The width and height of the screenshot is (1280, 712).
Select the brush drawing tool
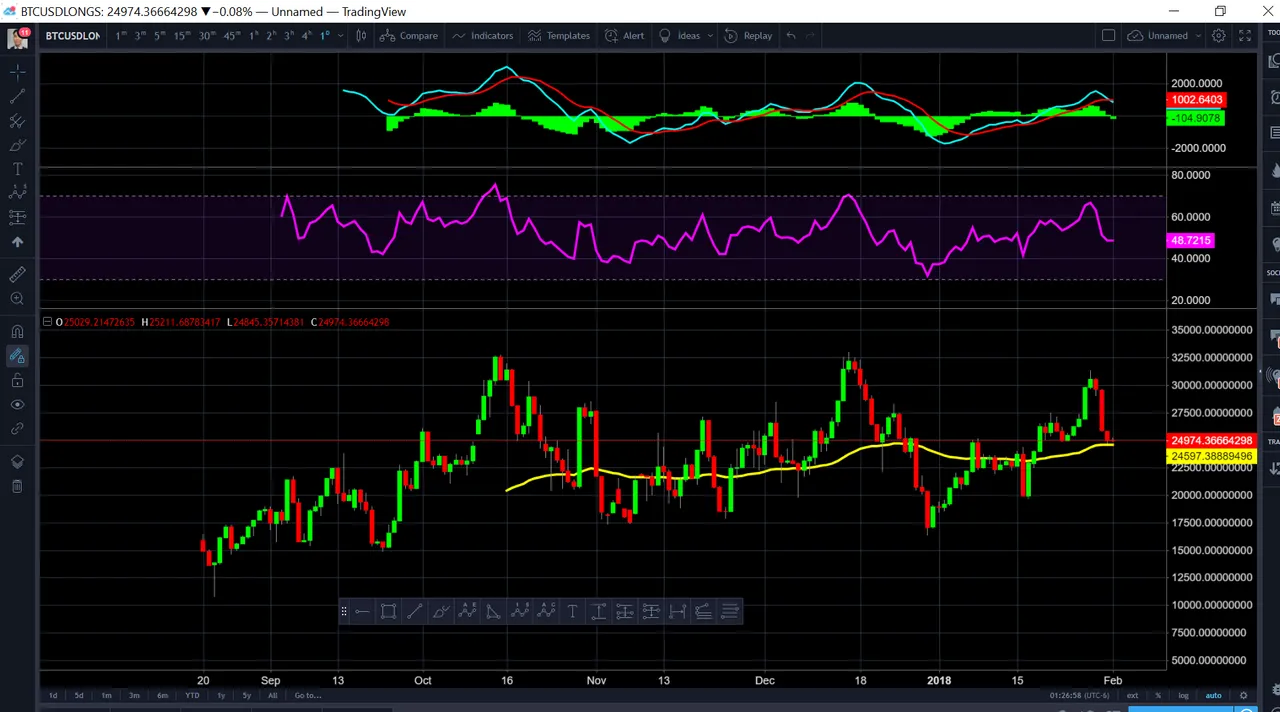17,145
